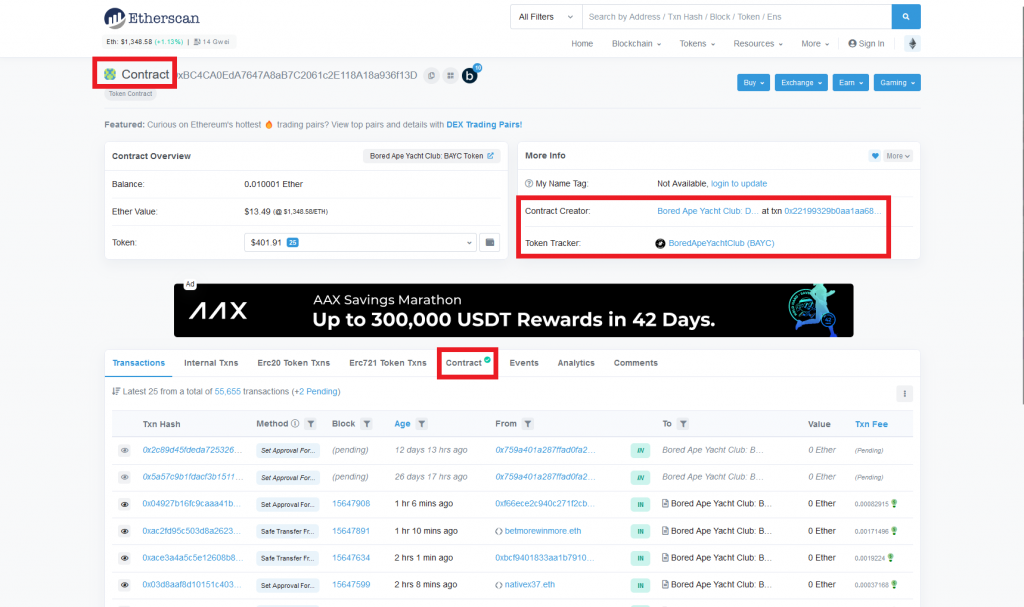Switch to the Events tab
The height and width of the screenshot is (607, 1024).
(x=524, y=363)
